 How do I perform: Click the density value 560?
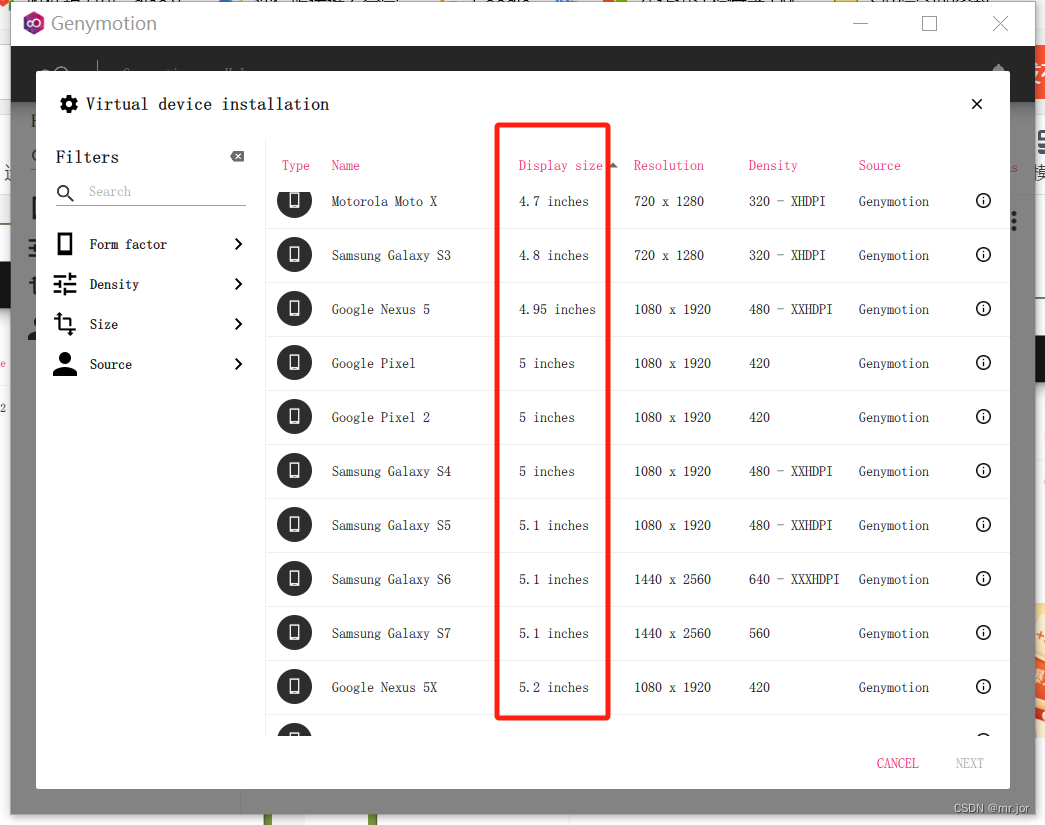tap(759, 633)
